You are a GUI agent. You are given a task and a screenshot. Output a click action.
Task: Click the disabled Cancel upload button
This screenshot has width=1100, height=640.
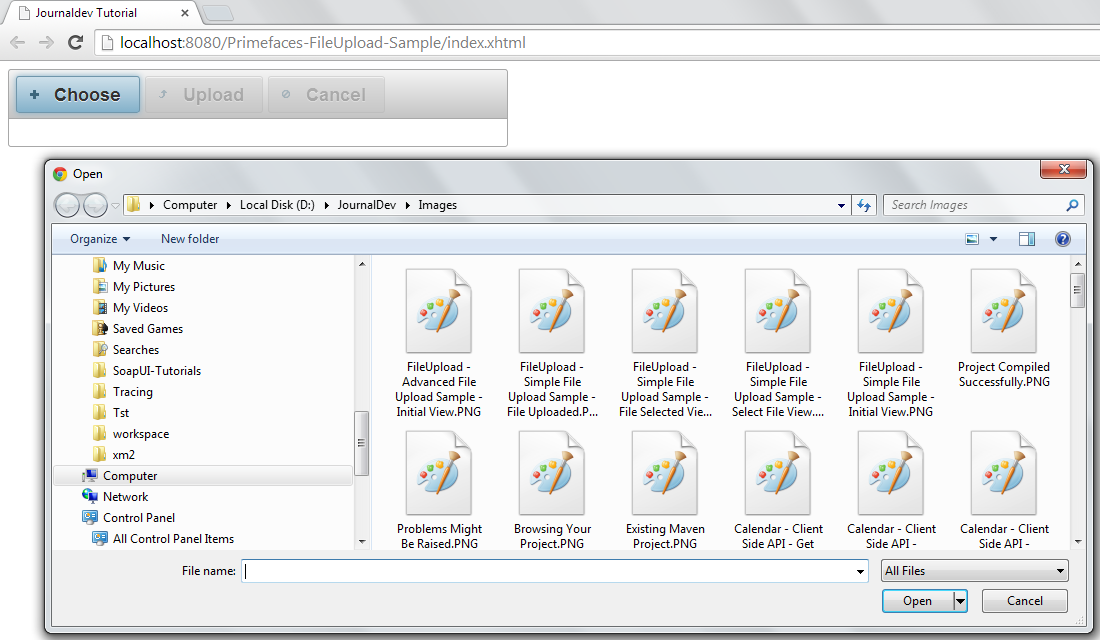point(326,95)
